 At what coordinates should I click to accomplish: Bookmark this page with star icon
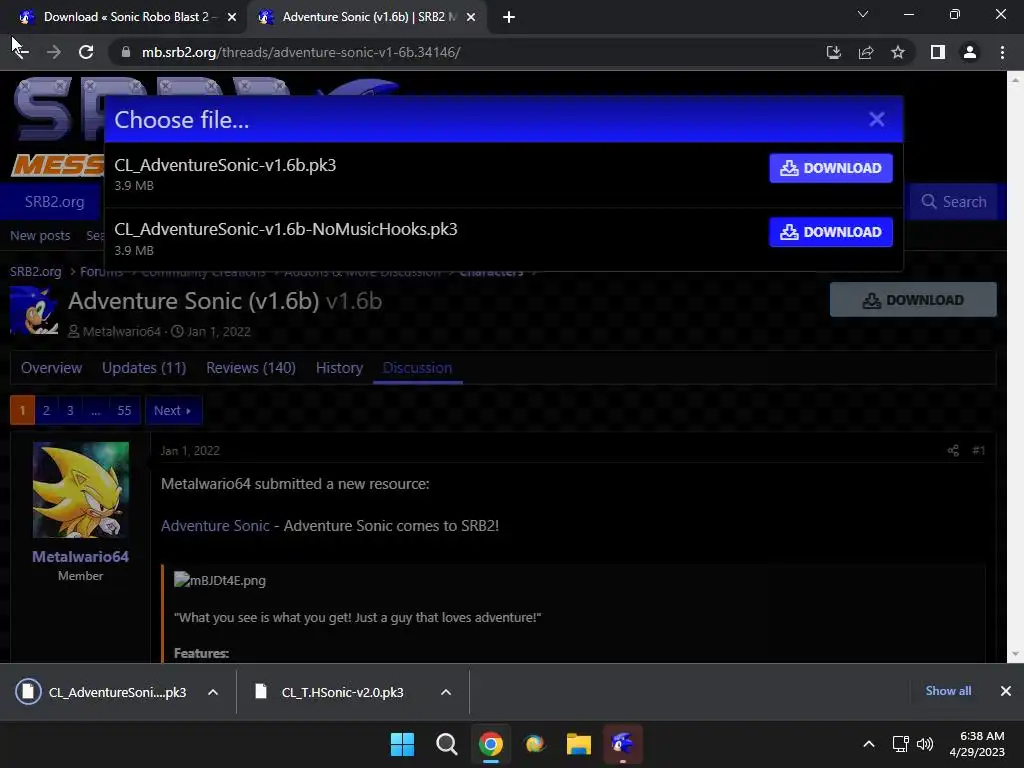[898, 52]
